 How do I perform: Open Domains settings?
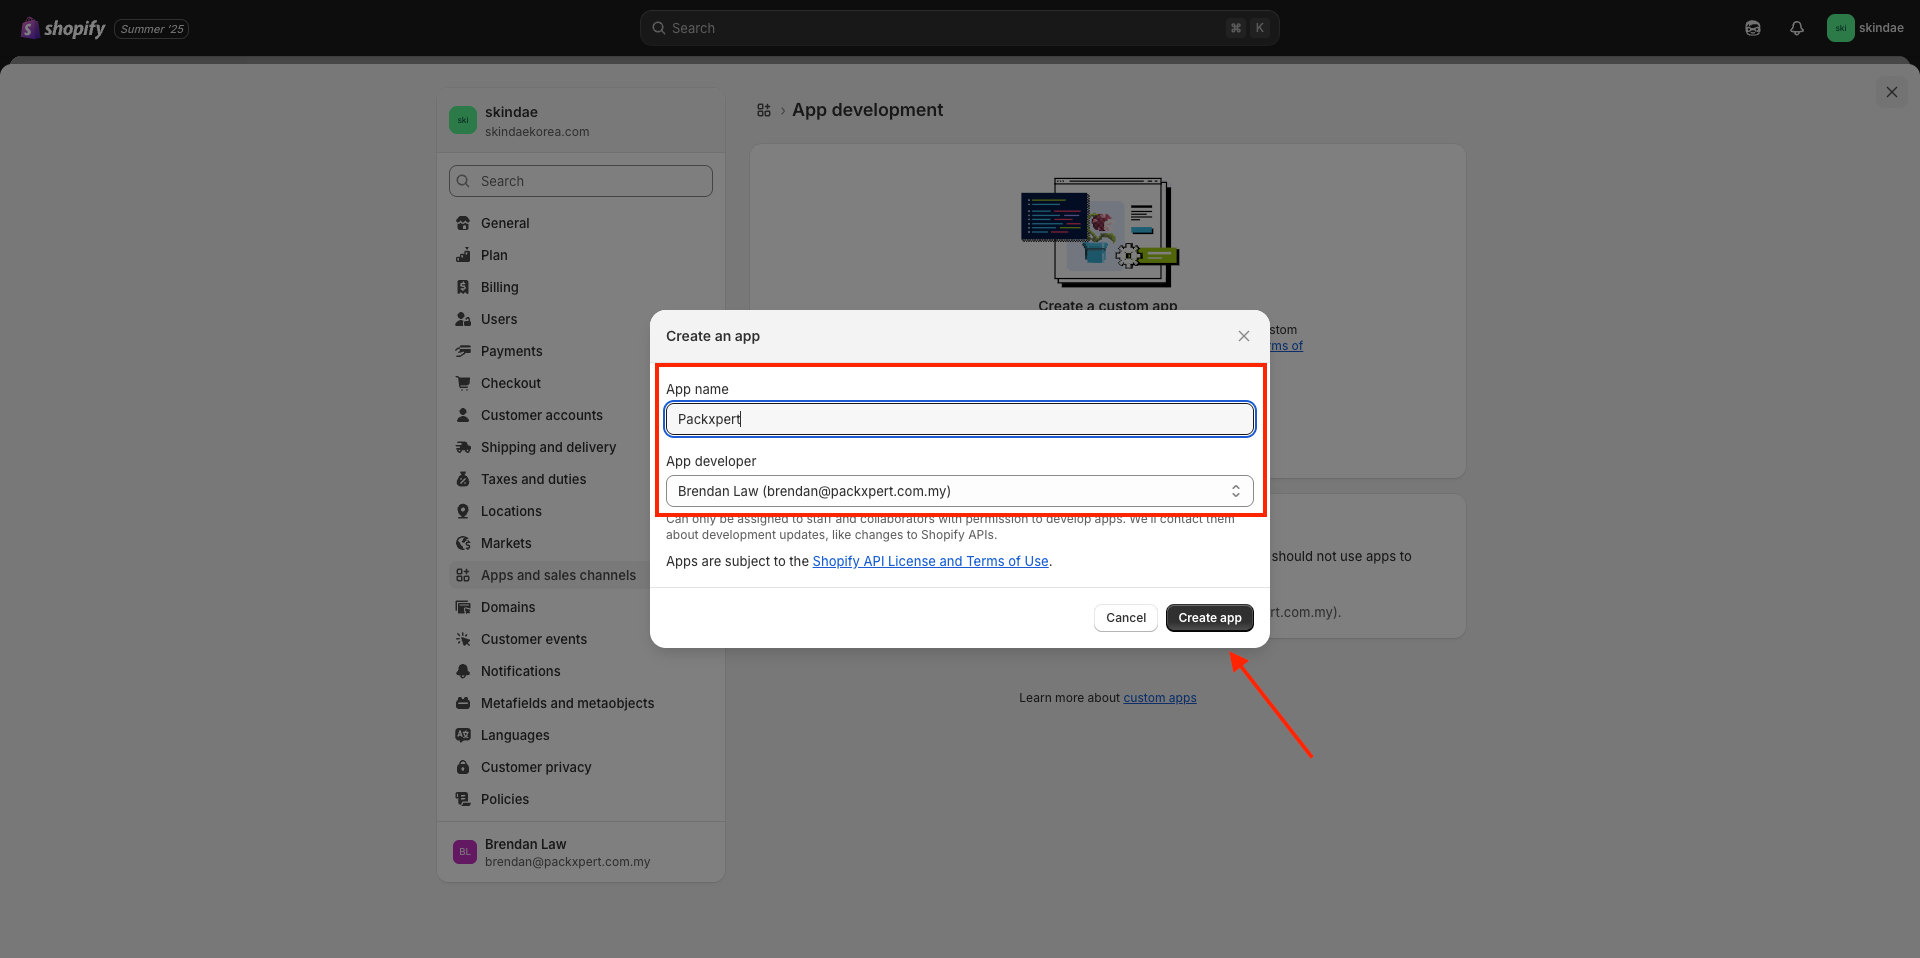547,607
